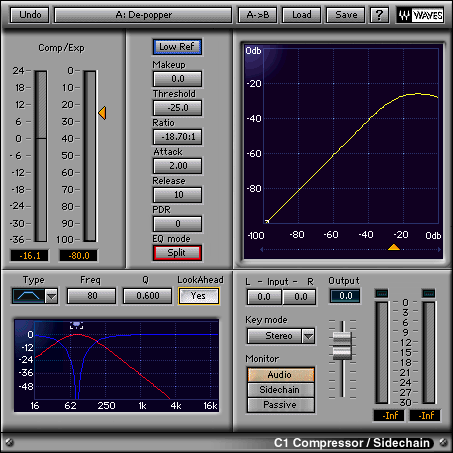The height and width of the screenshot is (453, 453).
Task: Click the Ratio -18.70:1 field
Action: click(177, 137)
